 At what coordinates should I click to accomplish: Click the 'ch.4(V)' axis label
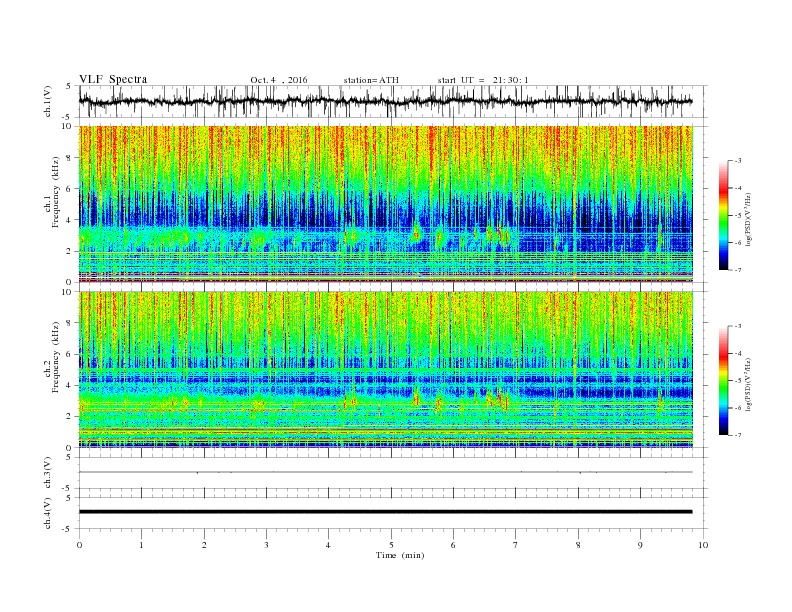pos(48,513)
